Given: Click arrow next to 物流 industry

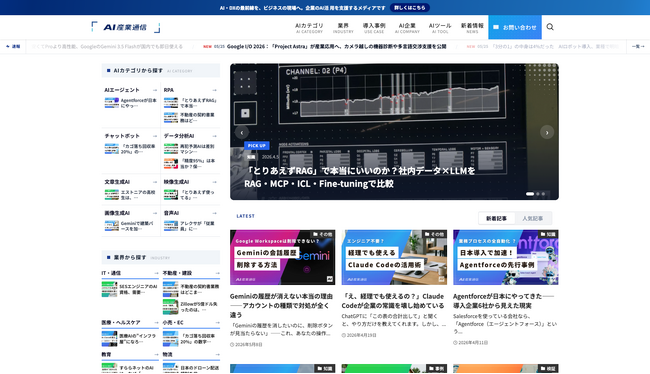Looking at the screenshot, I should coord(217,355).
